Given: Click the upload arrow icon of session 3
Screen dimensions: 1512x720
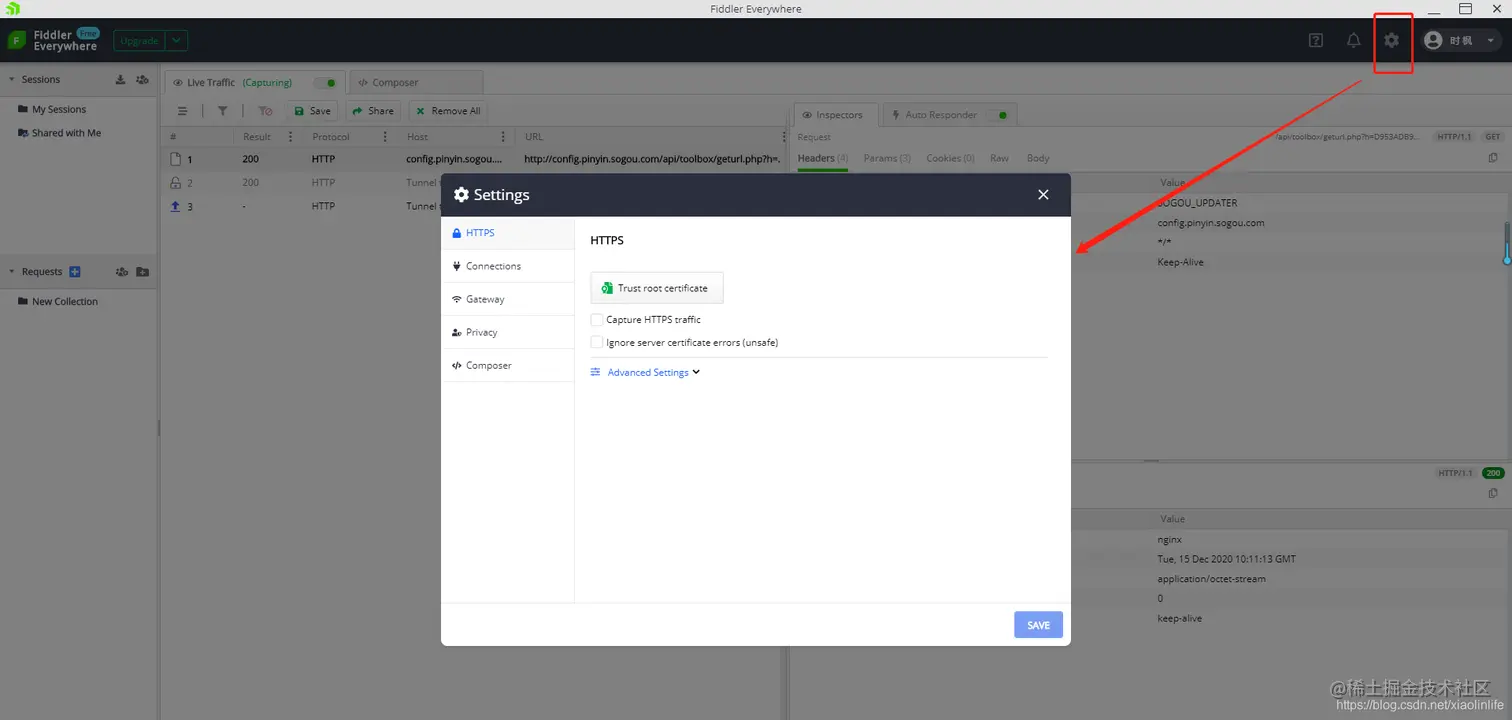Looking at the screenshot, I should tap(176, 206).
